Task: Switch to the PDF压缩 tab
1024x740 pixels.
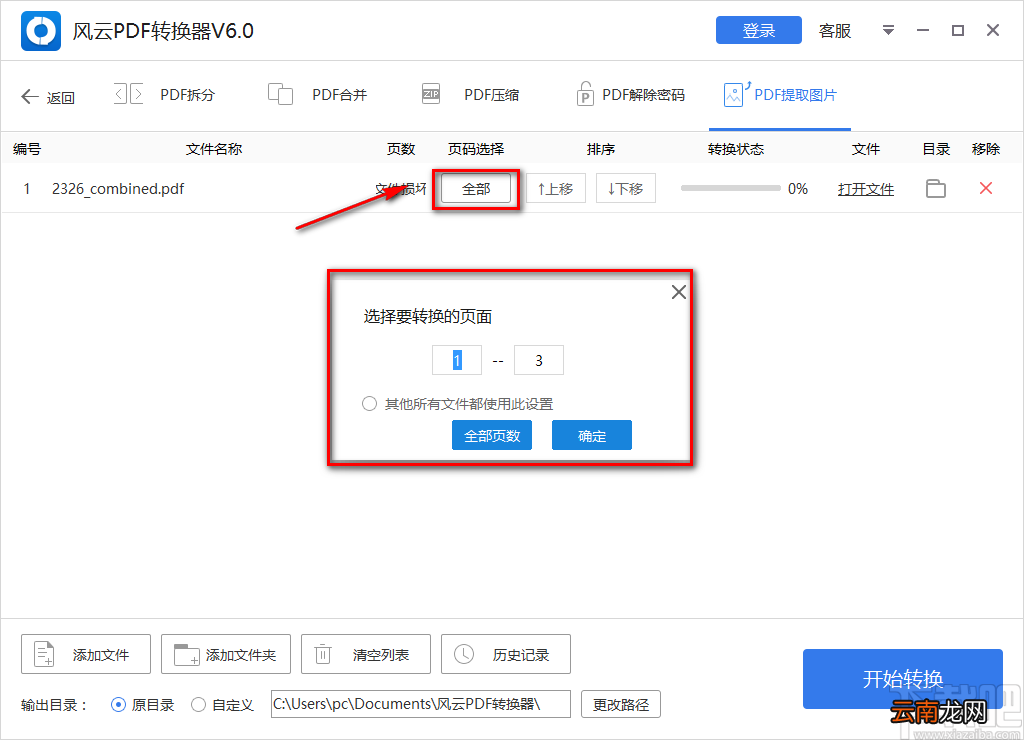Action: pos(470,95)
